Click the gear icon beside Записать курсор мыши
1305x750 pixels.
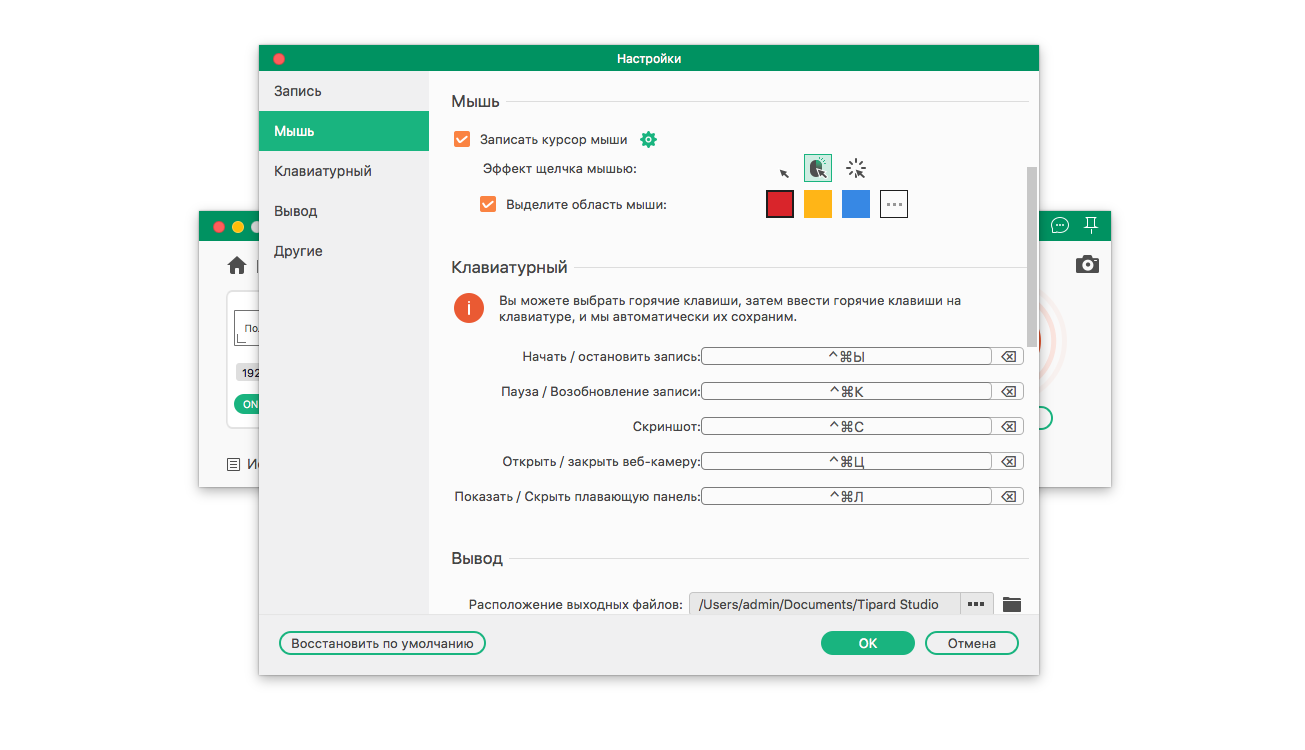[648, 140]
